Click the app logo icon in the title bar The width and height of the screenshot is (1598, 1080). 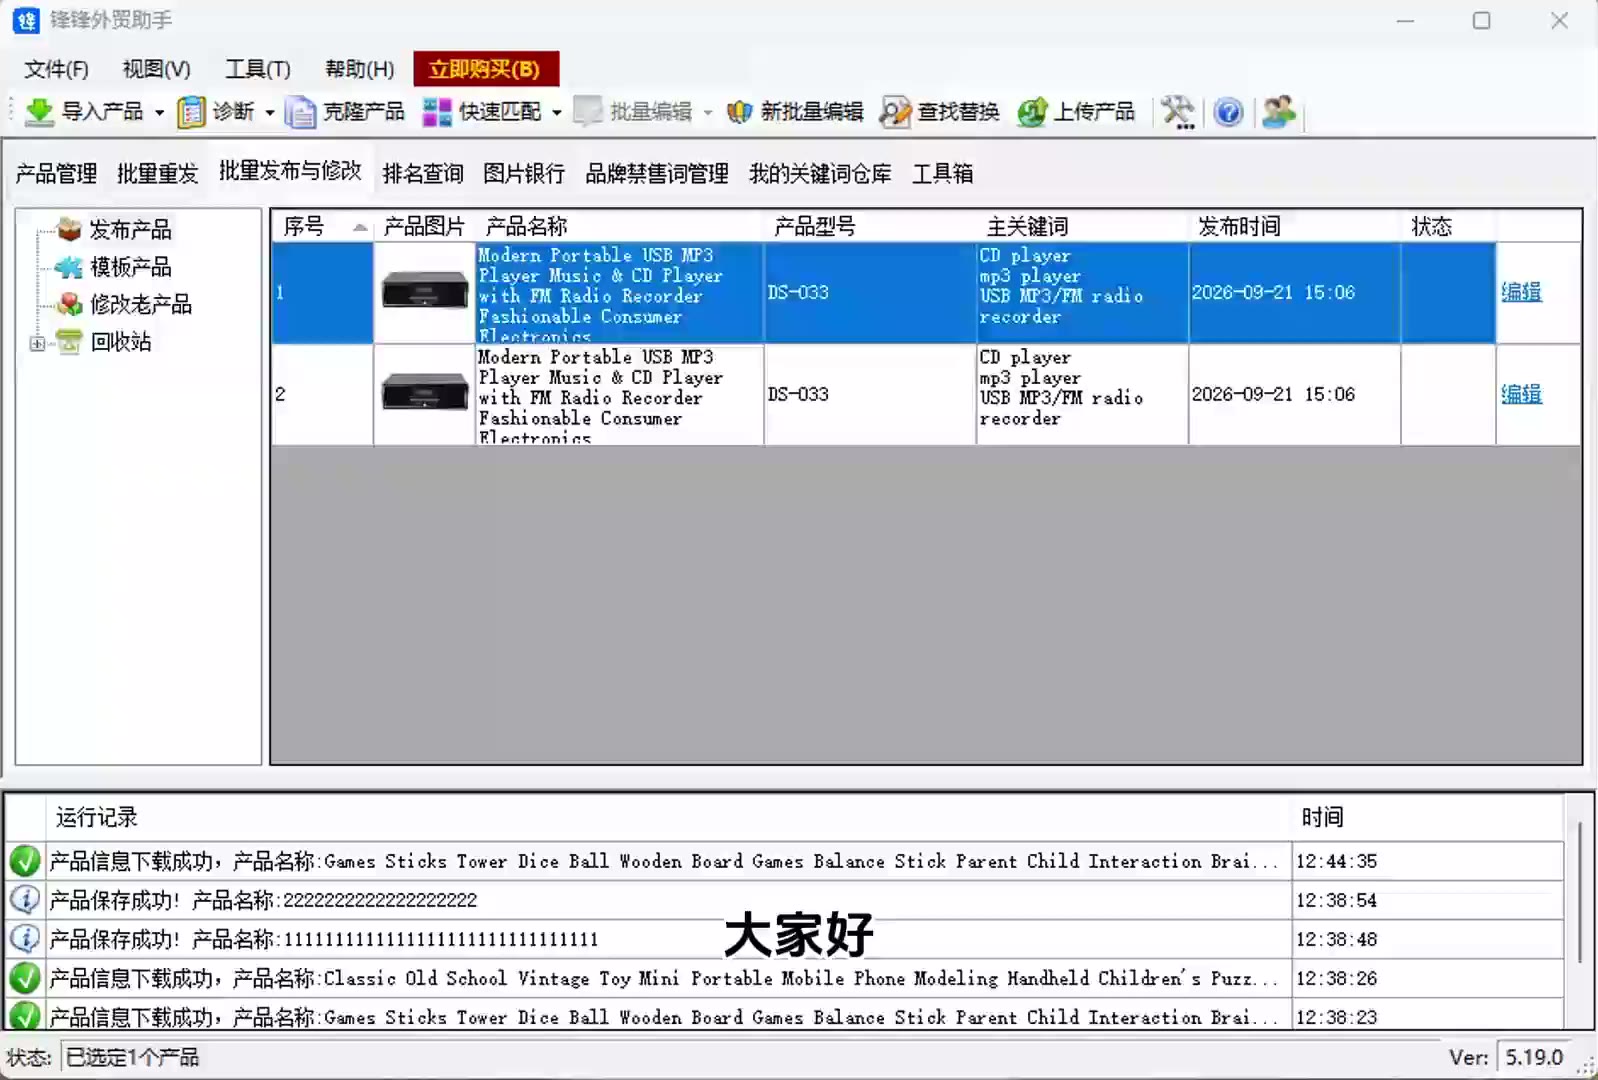click(x=26, y=20)
